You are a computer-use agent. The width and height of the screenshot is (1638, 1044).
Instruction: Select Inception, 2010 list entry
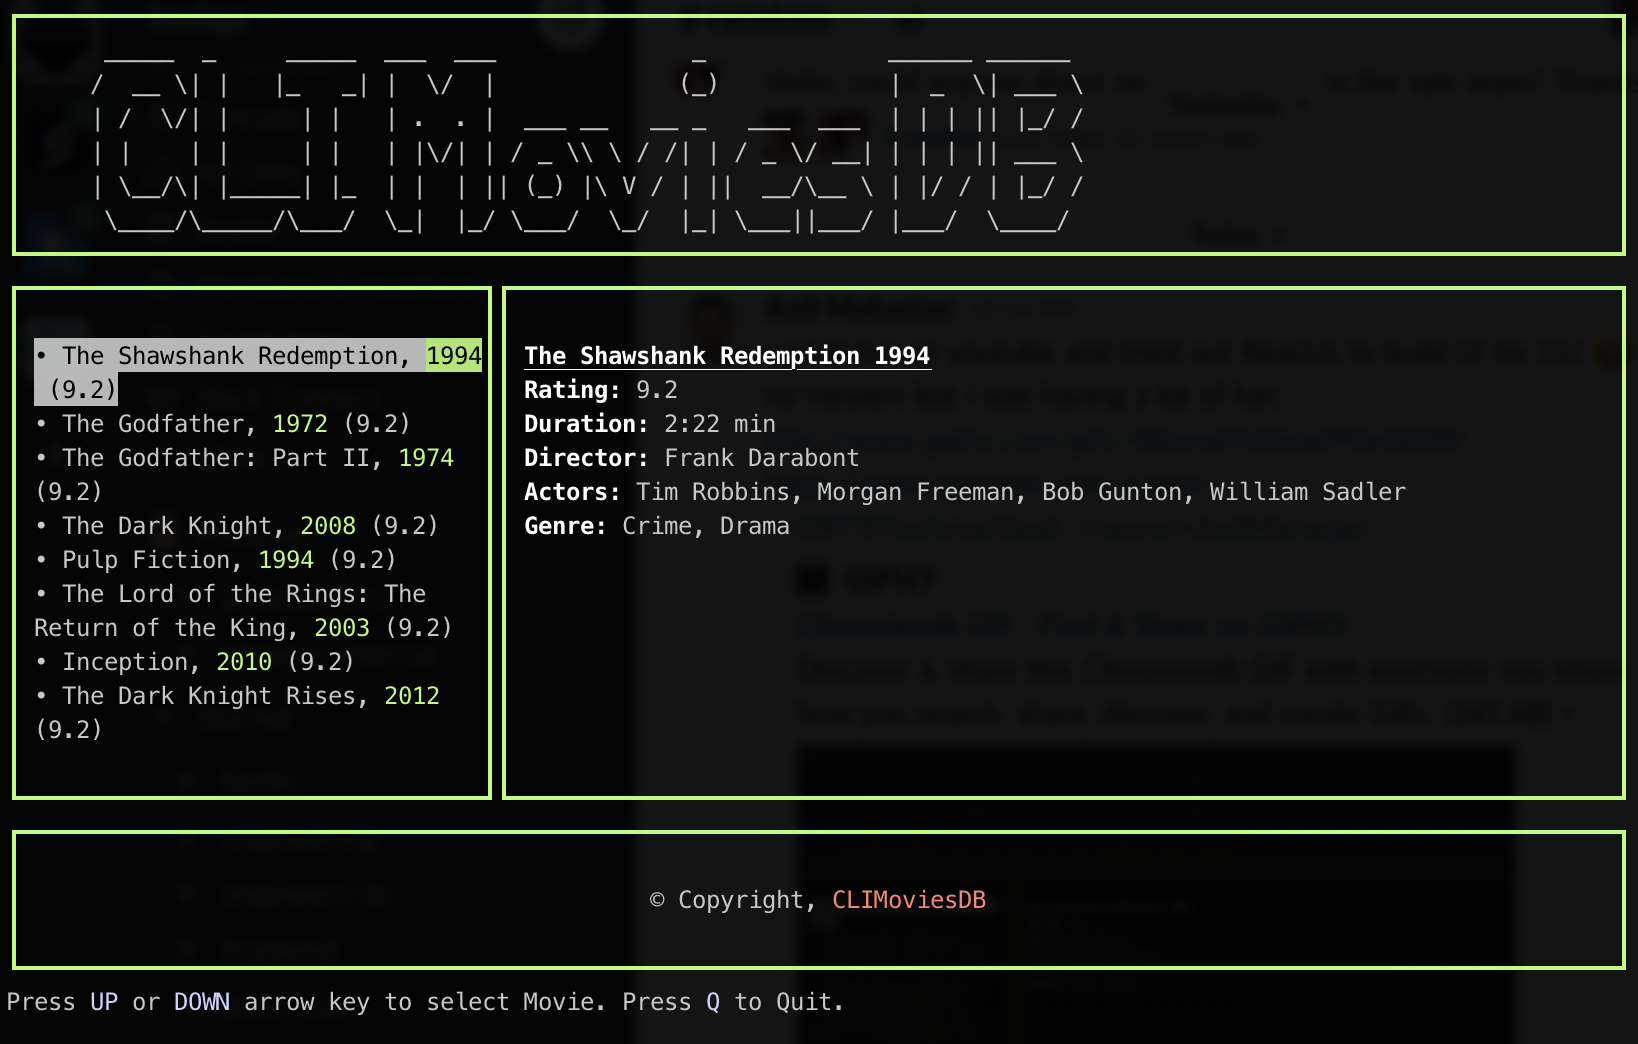pyautogui.click(x=195, y=662)
